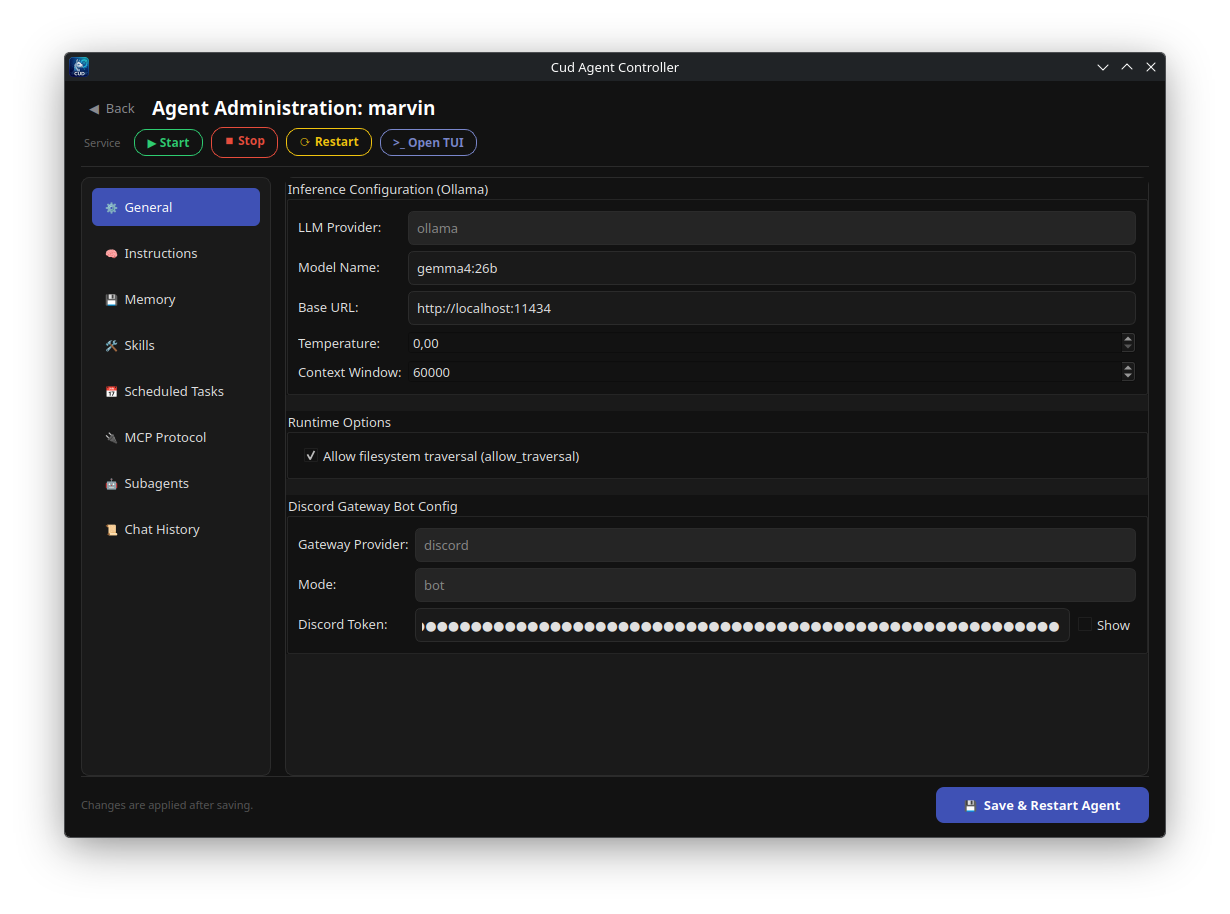Go Back to the agent list

[x=112, y=108]
